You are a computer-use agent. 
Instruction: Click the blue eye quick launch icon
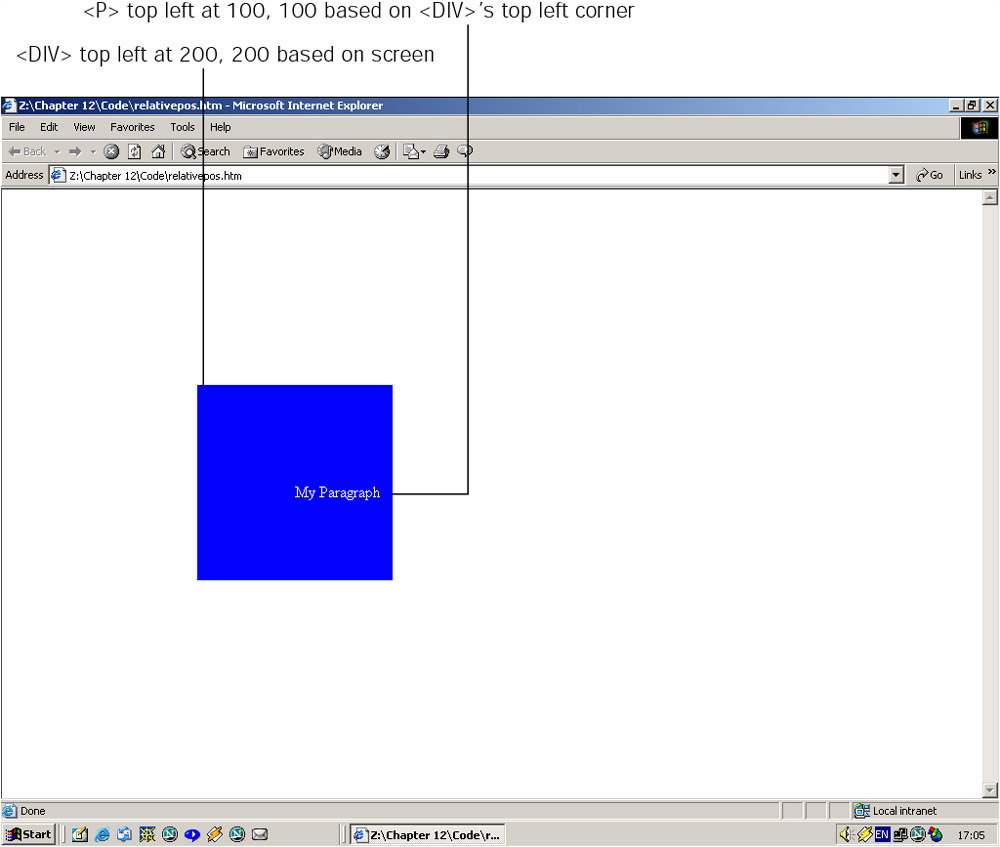(x=192, y=834)
